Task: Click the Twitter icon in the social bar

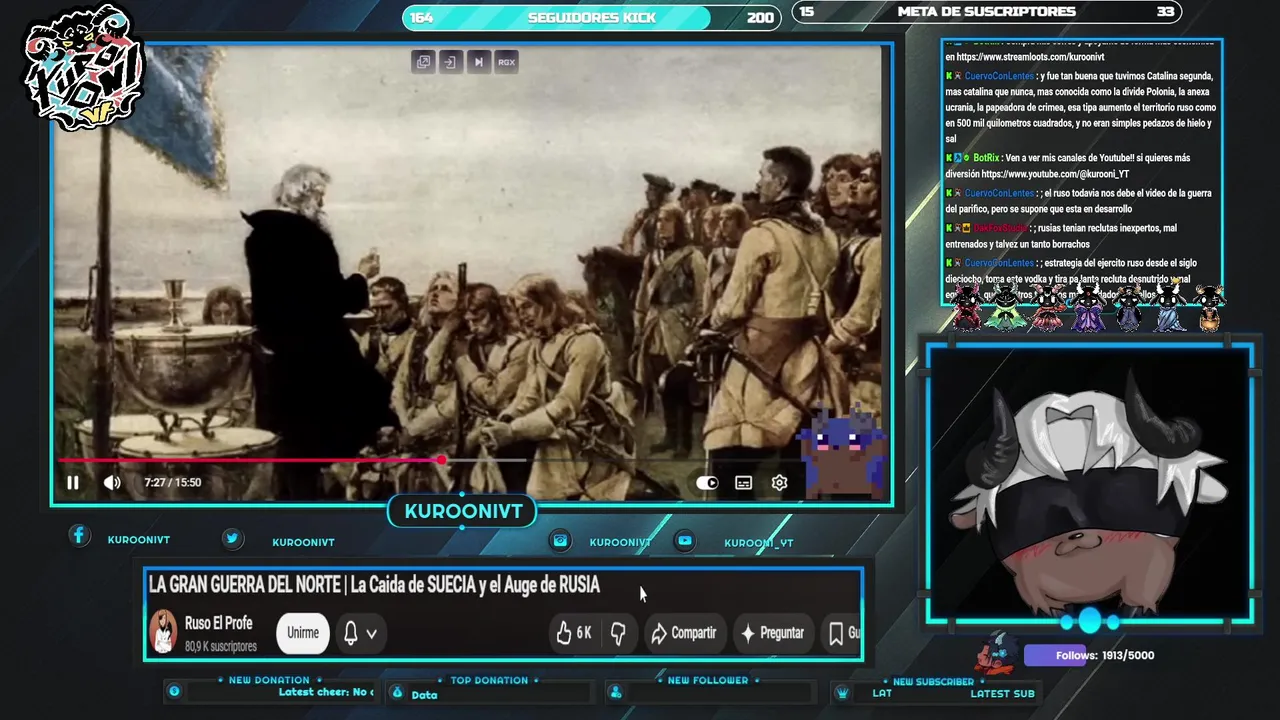Action: (232, 538)
